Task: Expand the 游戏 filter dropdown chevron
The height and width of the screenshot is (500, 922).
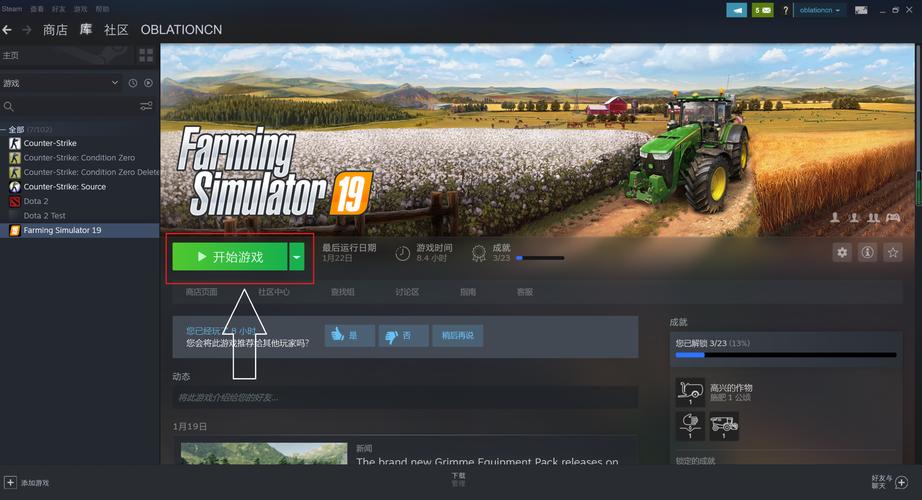Action: coord(115,83)
